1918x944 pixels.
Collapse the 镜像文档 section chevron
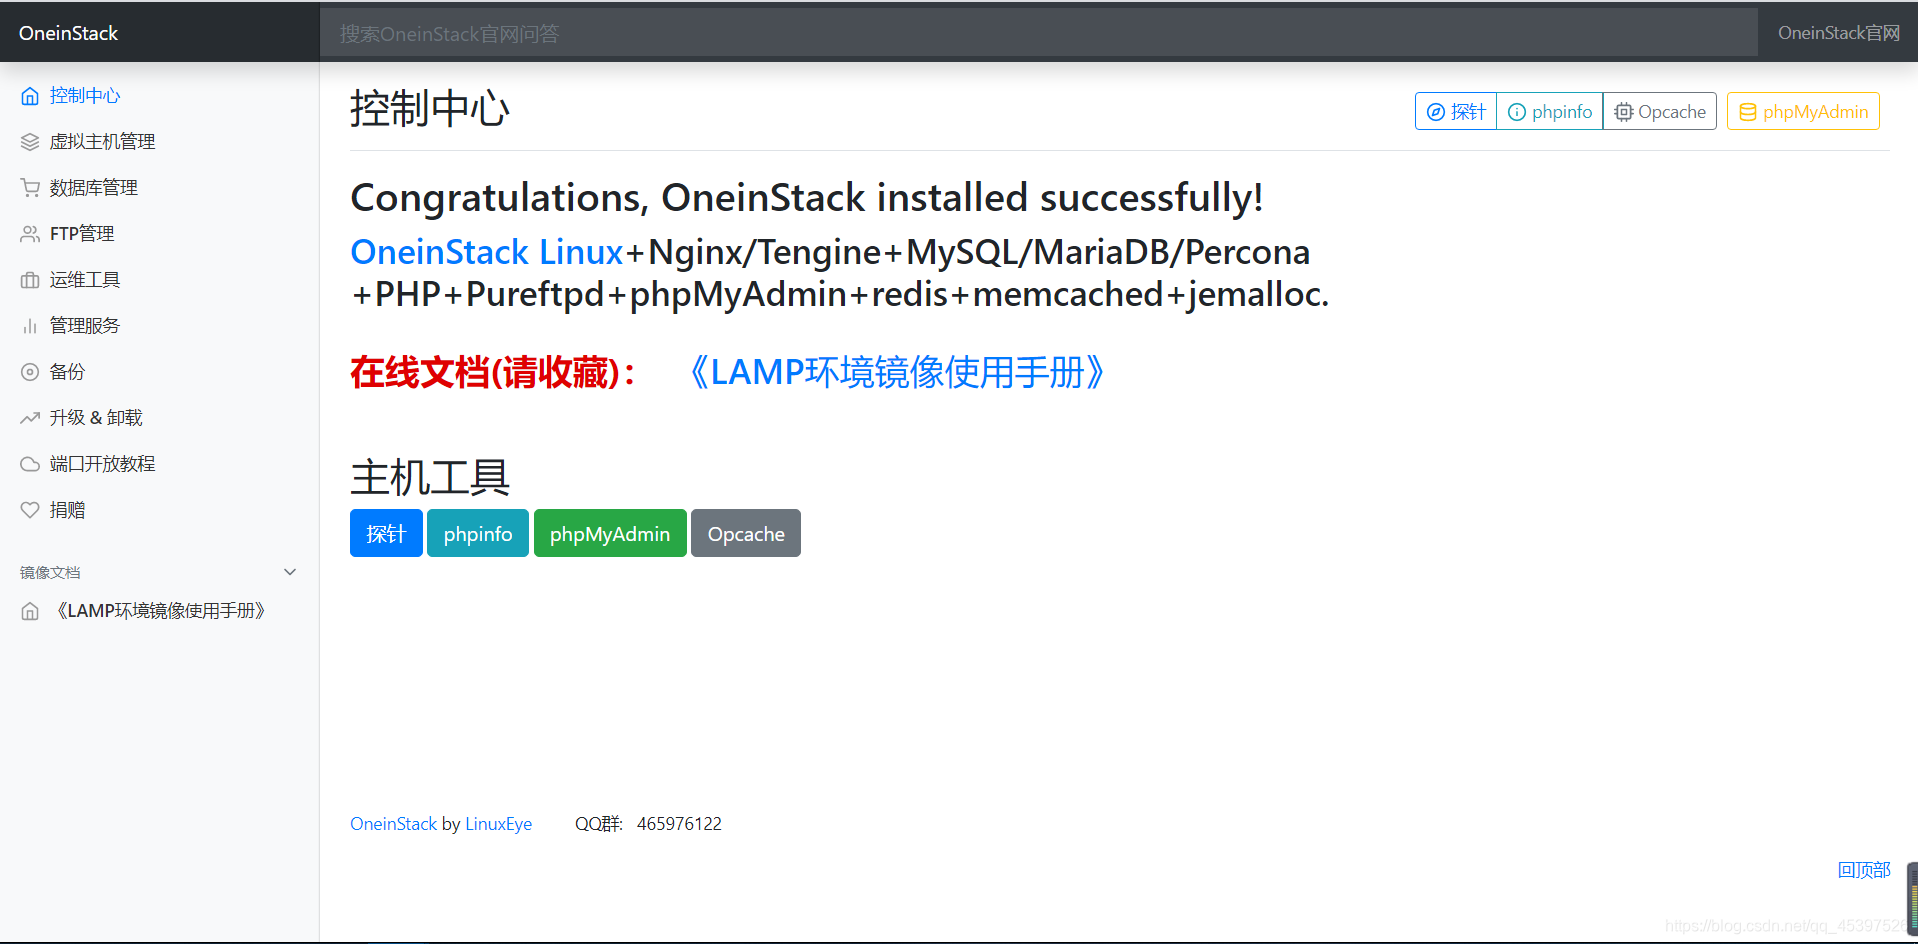pyautogui.click(x=290, y=572)
